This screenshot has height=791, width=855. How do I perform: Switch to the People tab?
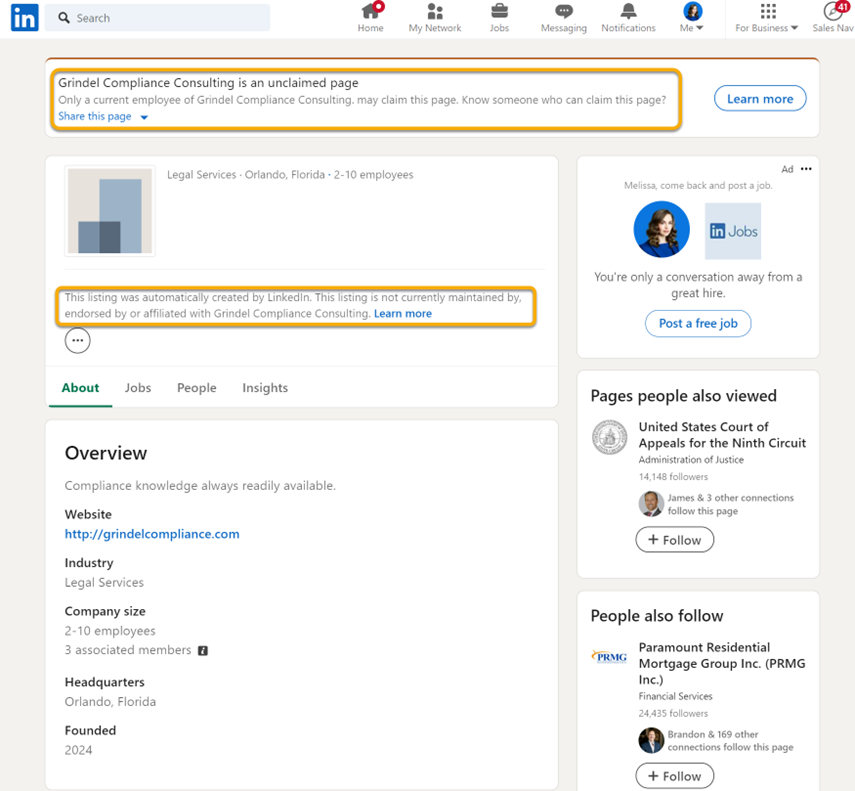[x=197, y=387]
